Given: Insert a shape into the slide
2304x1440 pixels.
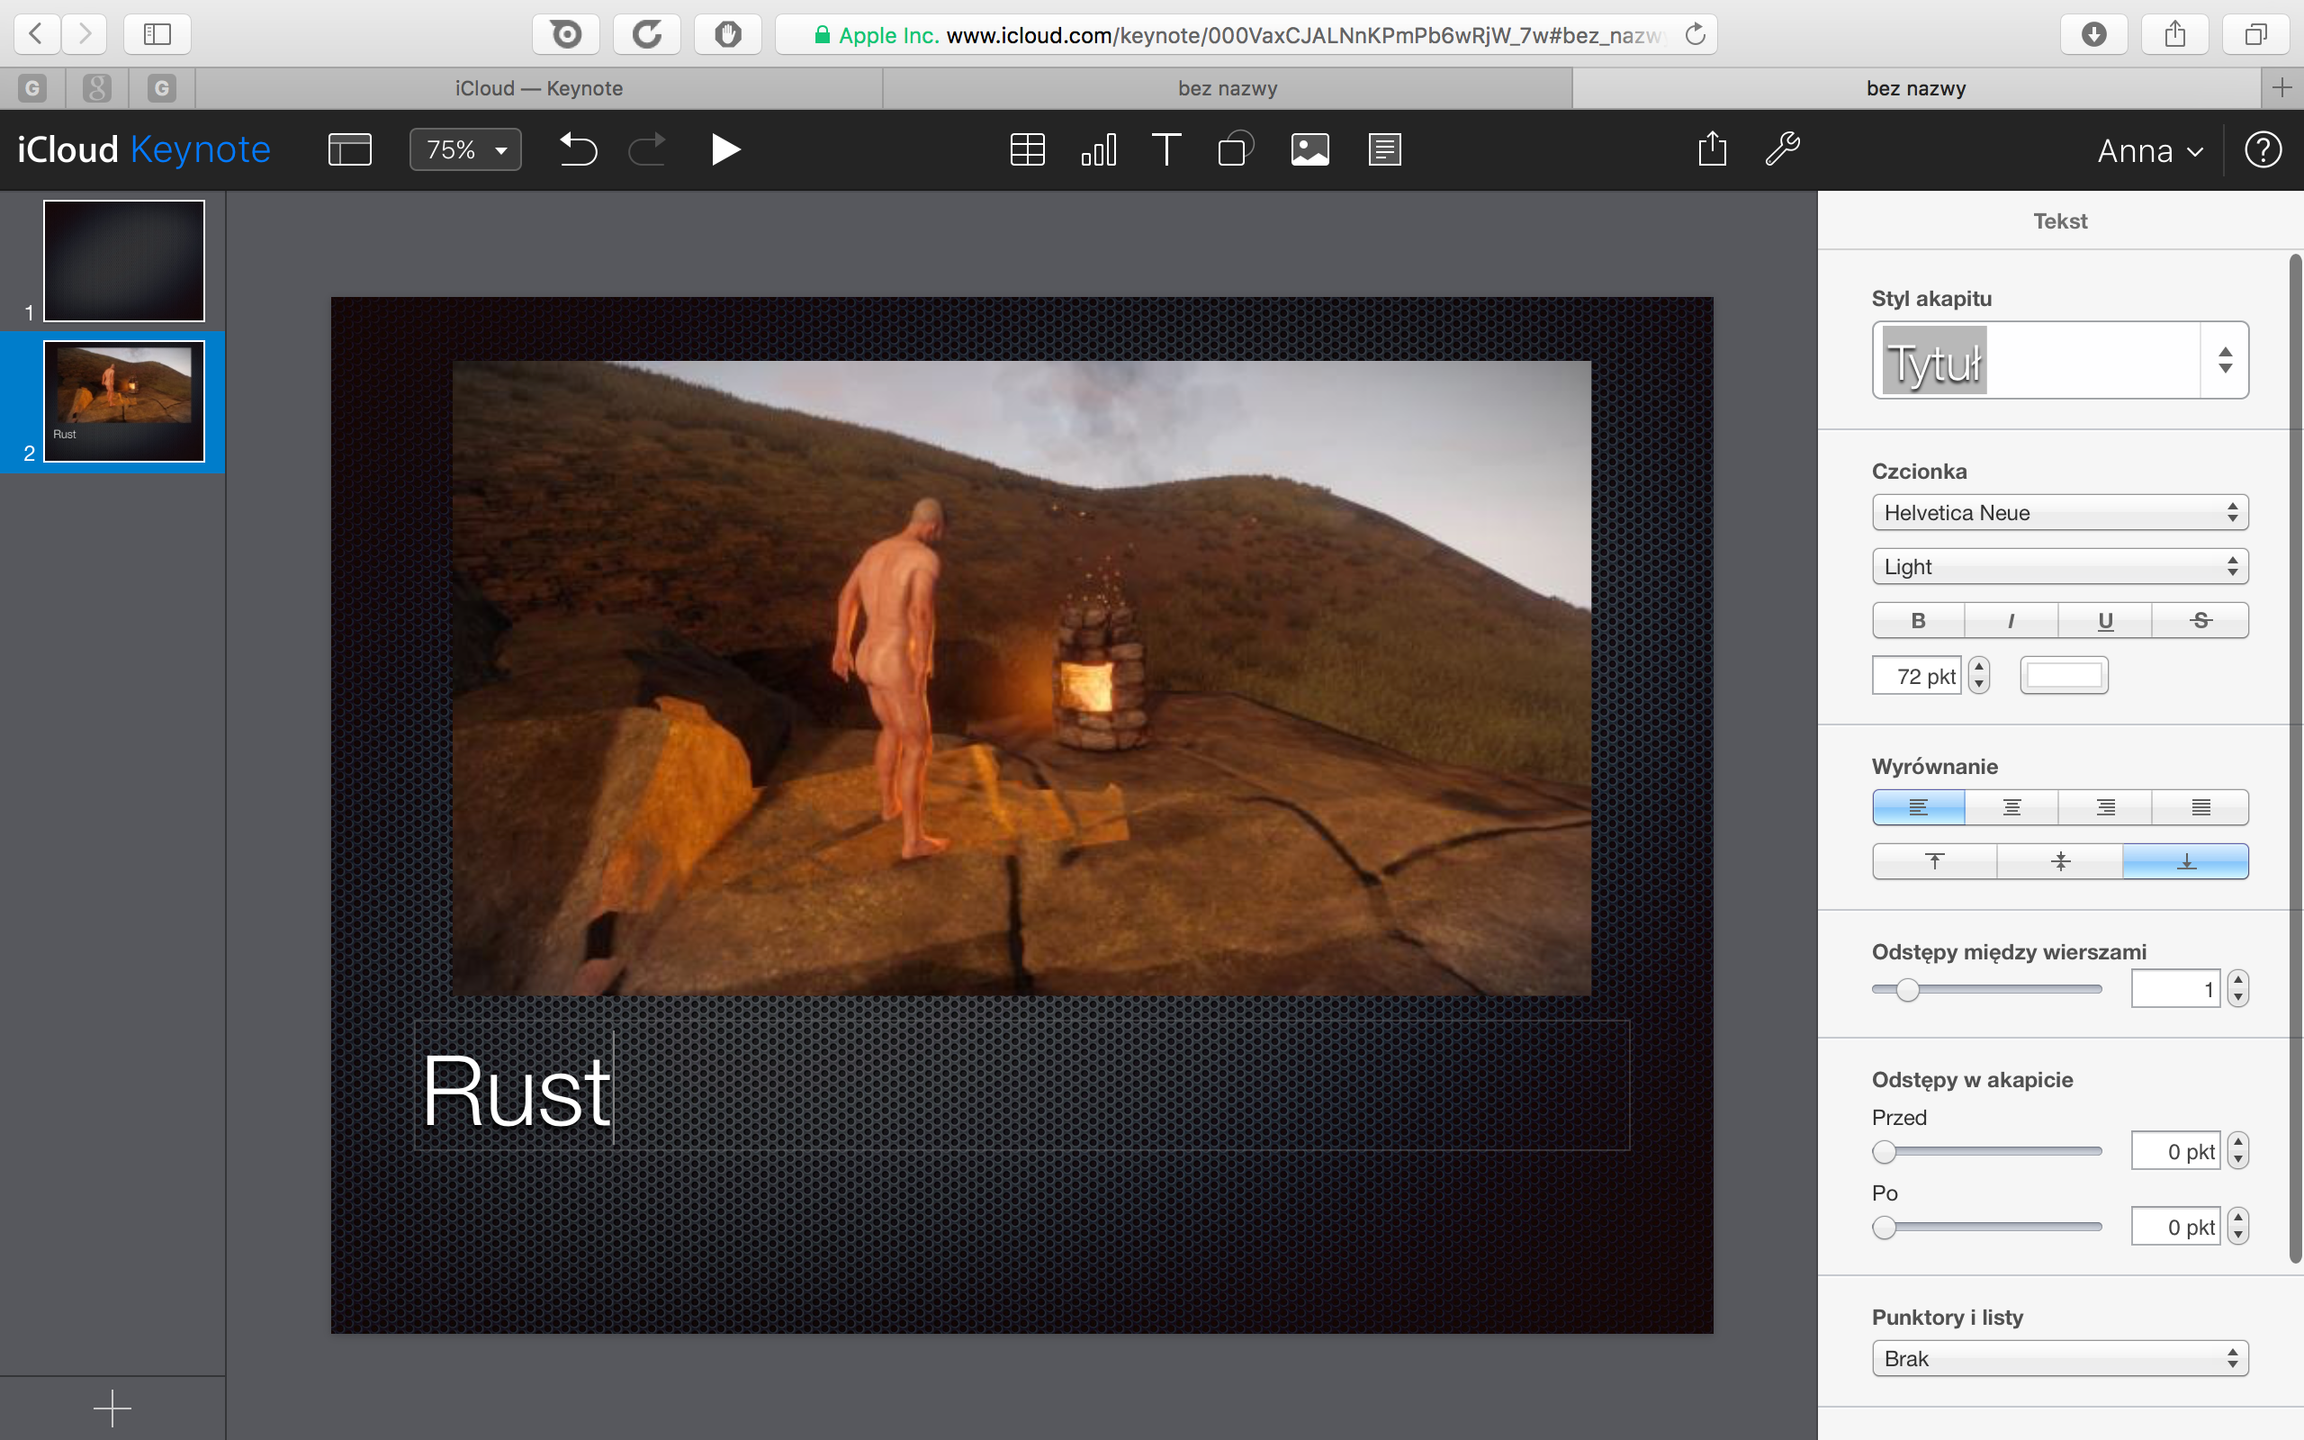Looking at the screenshot, I should pyautogui.click(x=1236, y=150).
